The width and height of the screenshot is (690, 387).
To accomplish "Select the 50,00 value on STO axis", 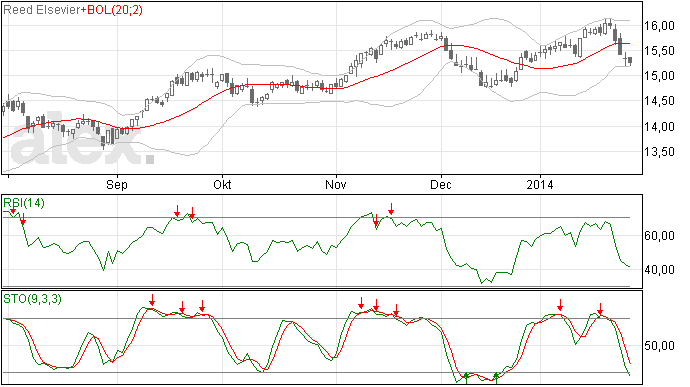I will click(659, 346).
